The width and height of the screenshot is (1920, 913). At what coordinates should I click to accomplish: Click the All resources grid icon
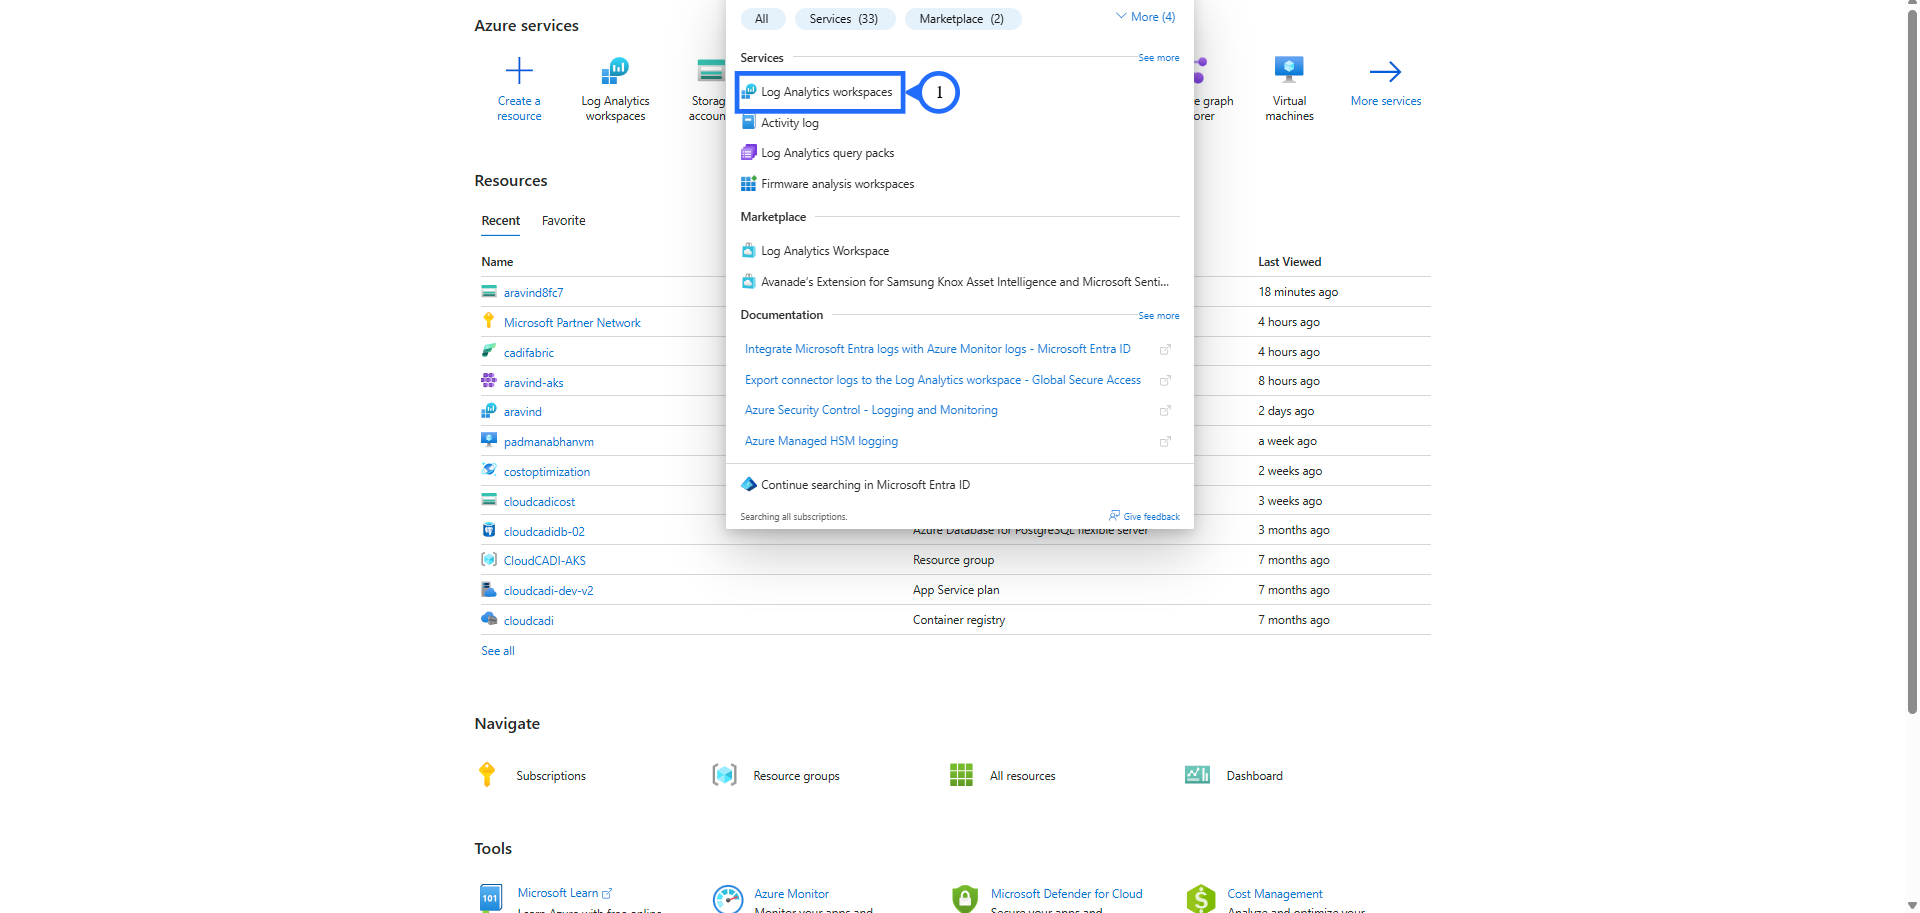[x=961, y=775]
